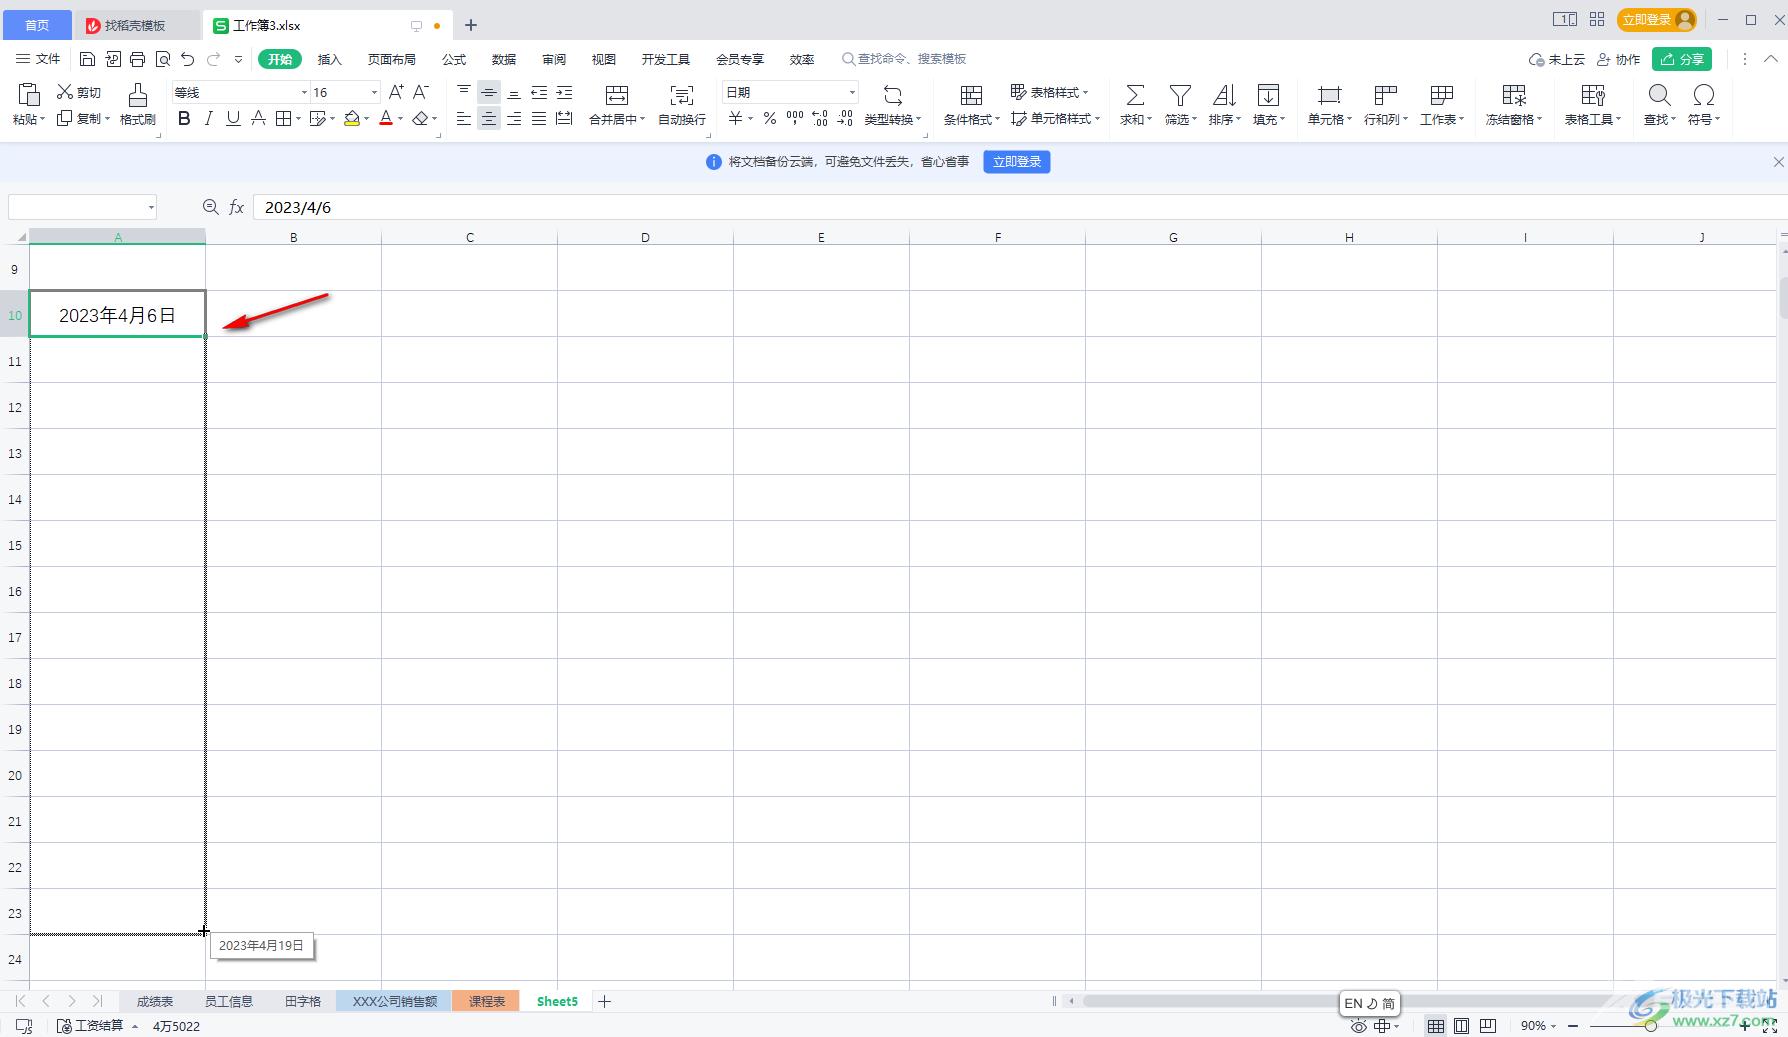Click the Find (查找) magnifier icon

(1659, 95)
